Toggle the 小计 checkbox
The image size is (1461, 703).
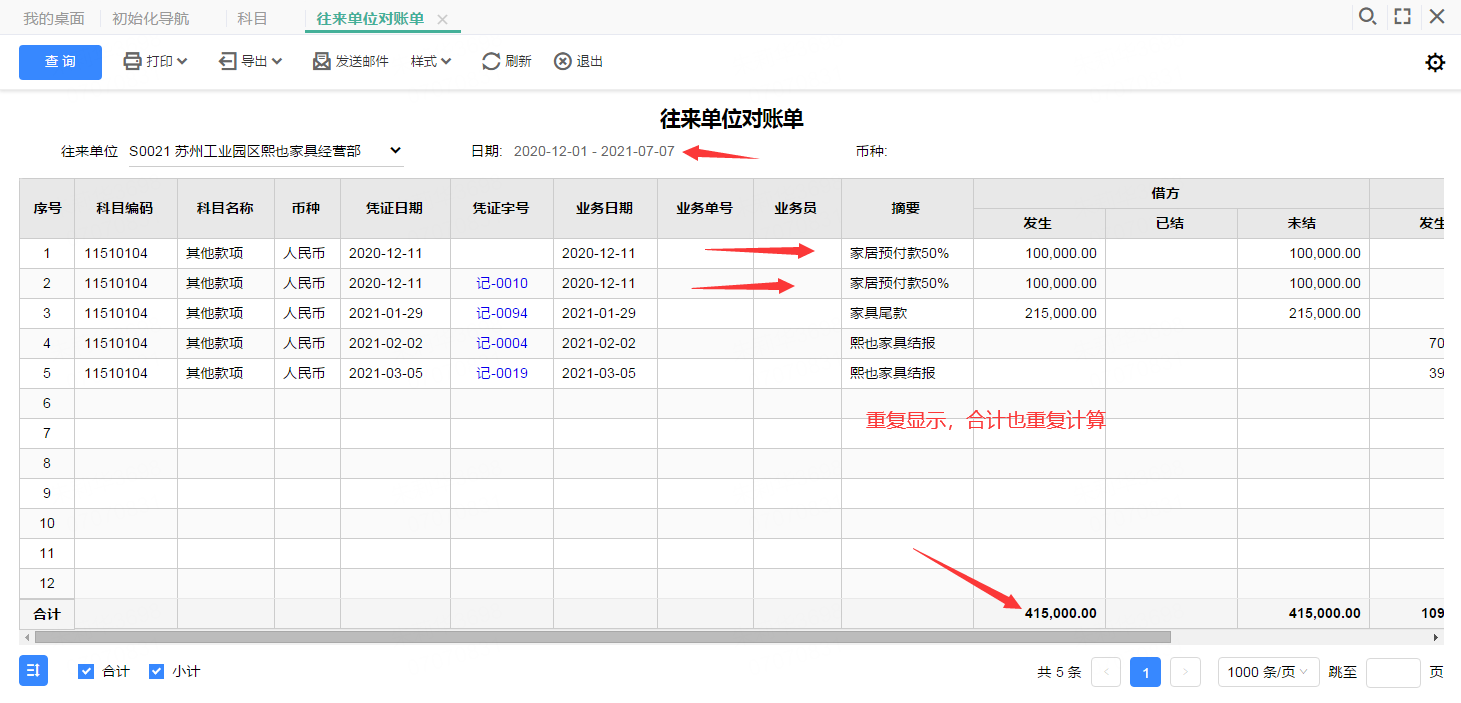[x=156, y=672]
